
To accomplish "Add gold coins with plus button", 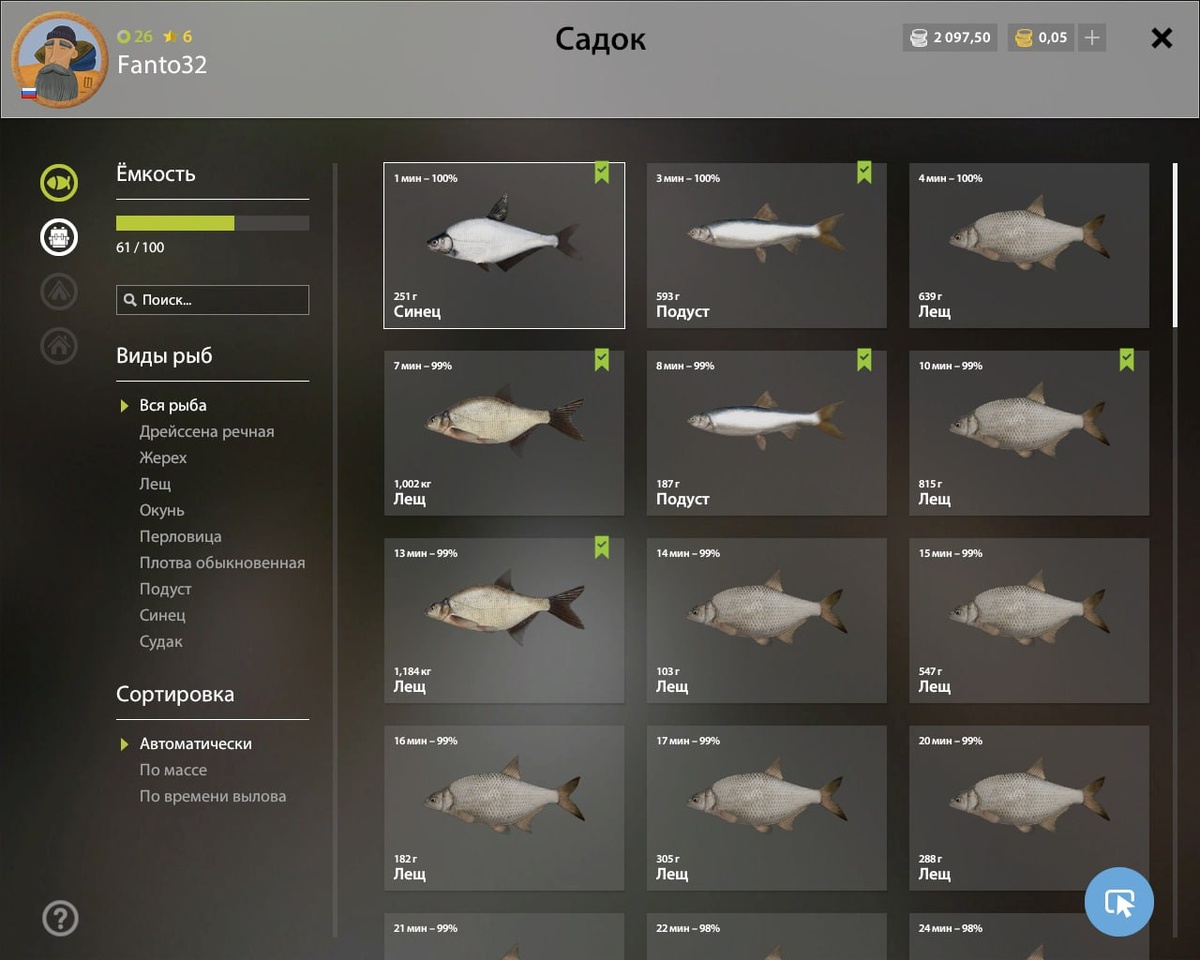I will (x=1092, y=38).
